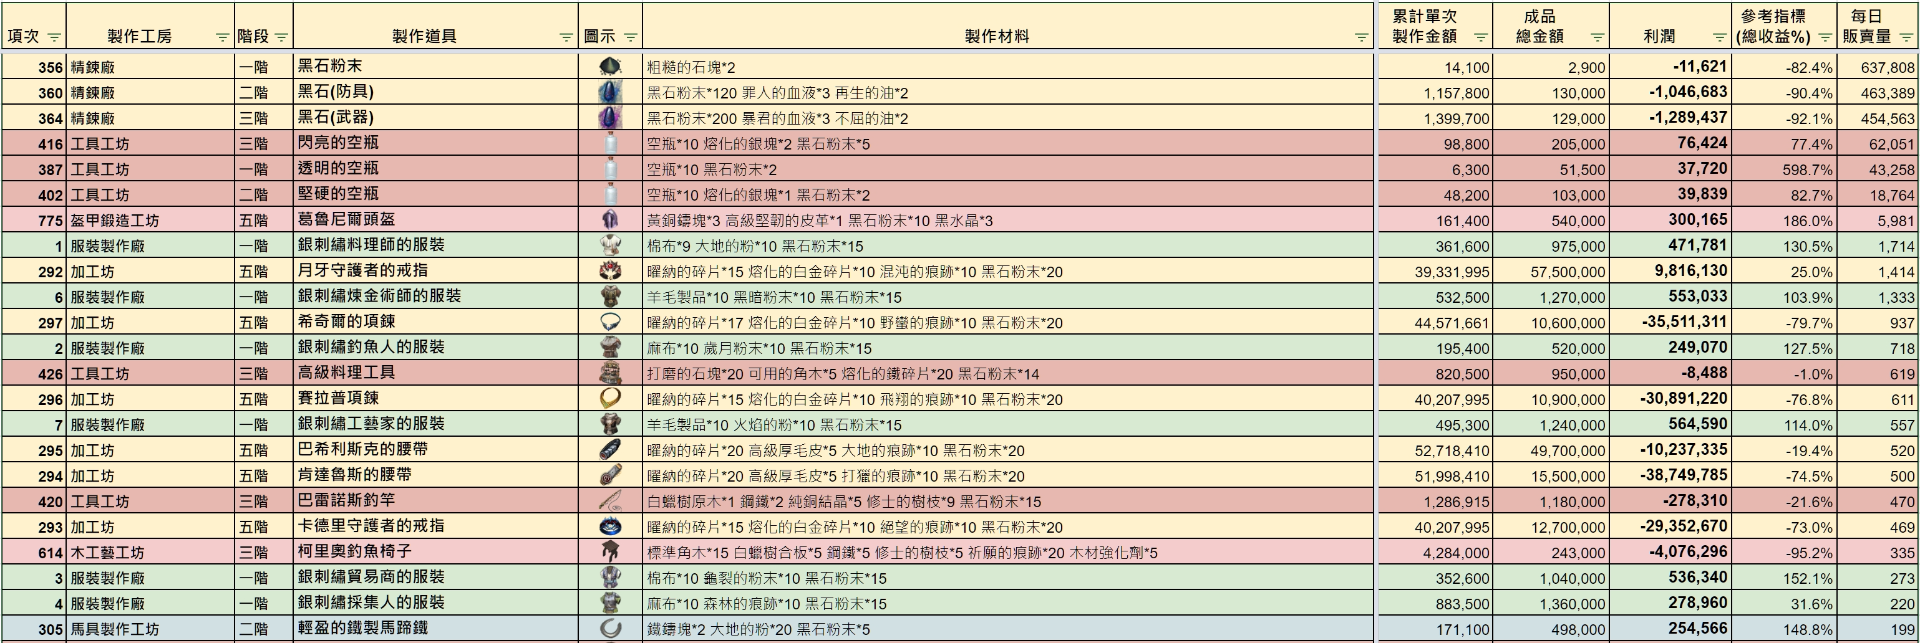The width and height of the screenshot is (1920, 643).
Task: Select the 閃亮的空瓶 item name cell
Action: [x=436, y=143]
